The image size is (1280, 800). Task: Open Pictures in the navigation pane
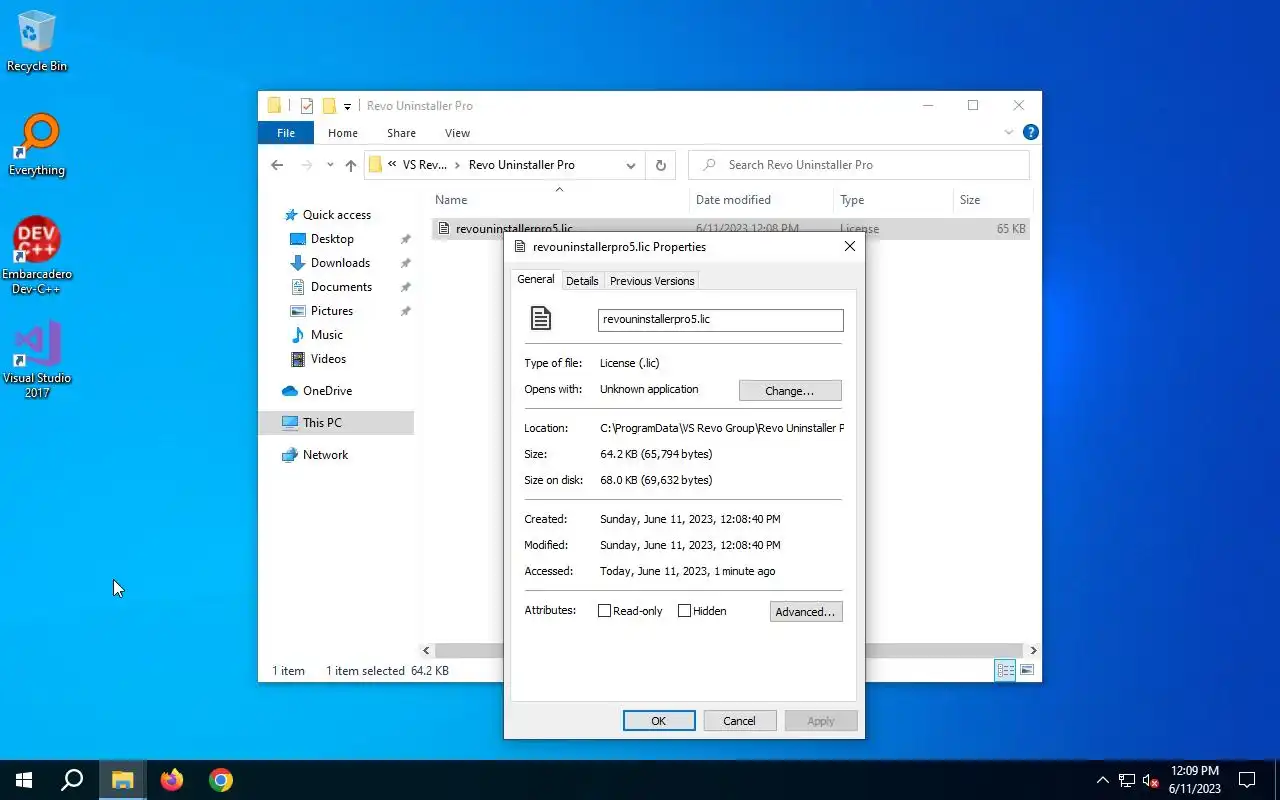click(332, 311)
